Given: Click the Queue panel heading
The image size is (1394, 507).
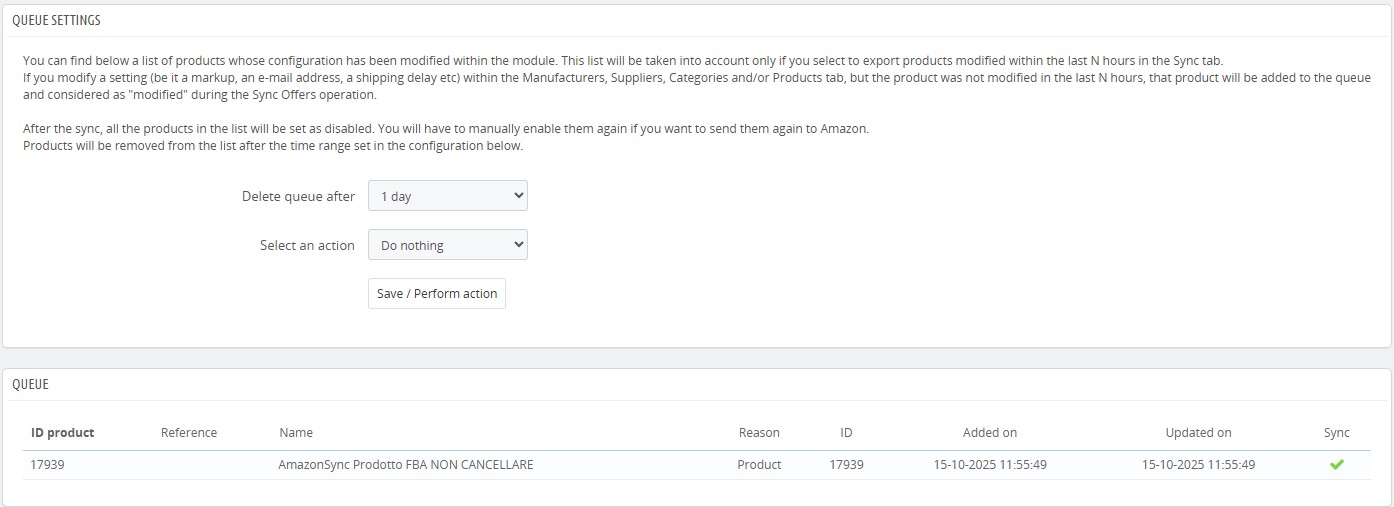Looking at the screenshot, I should tap(30, 384).
